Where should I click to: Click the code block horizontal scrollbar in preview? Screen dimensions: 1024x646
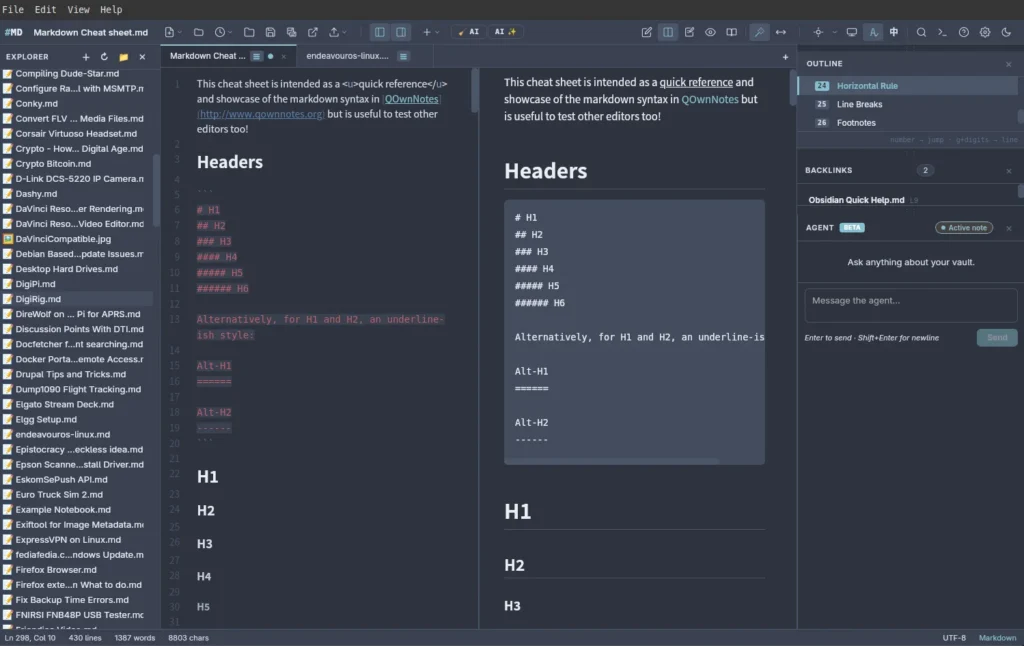point(613,461)
